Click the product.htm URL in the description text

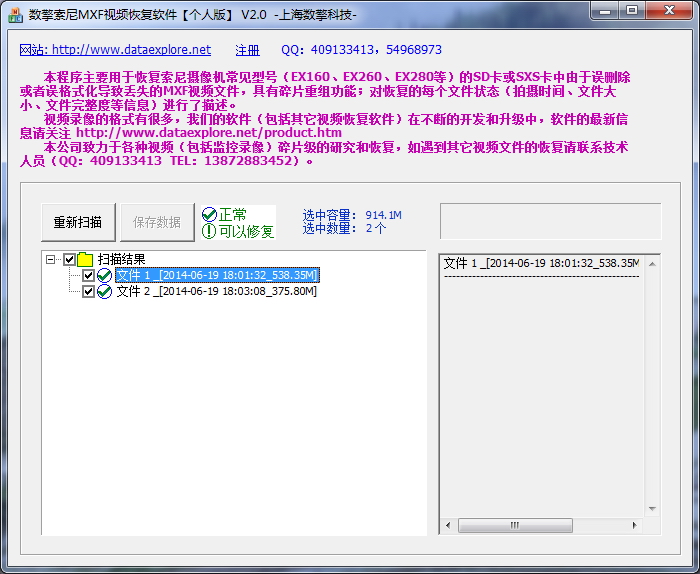point(209,133)
